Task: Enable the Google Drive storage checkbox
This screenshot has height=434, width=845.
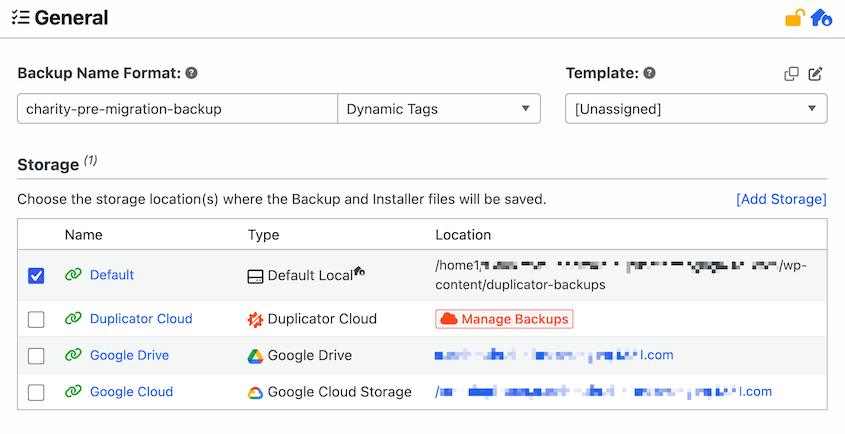Action: tap(36, 356)
